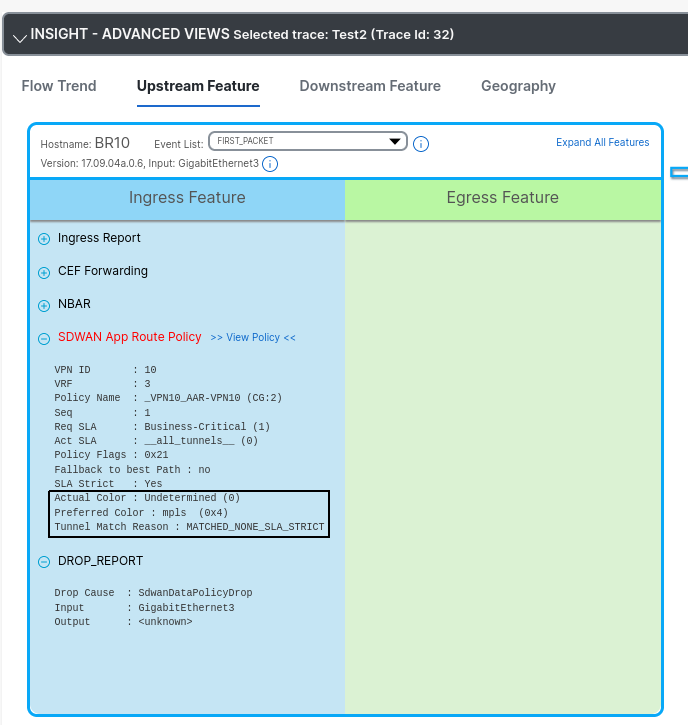Image resolution: width=688 pixels, height=725 pixels.
Task: Select the Upstream Feature tab
Action: (x=198, y=86)
